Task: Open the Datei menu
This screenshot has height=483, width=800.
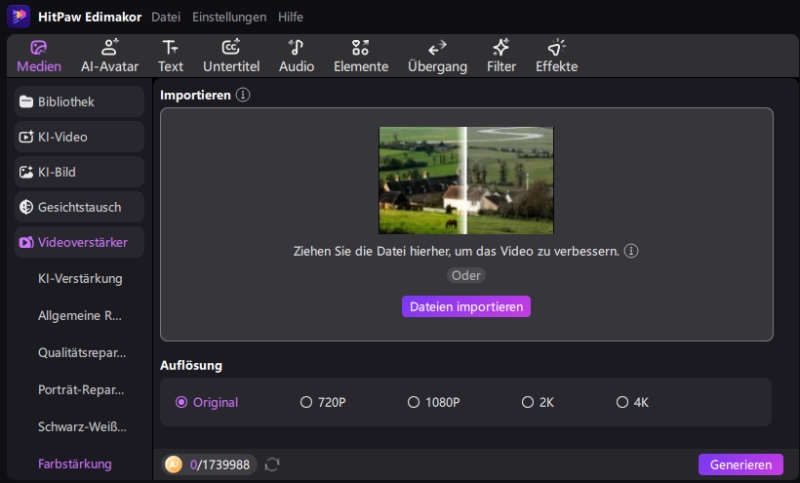Action: pos(167,17)
